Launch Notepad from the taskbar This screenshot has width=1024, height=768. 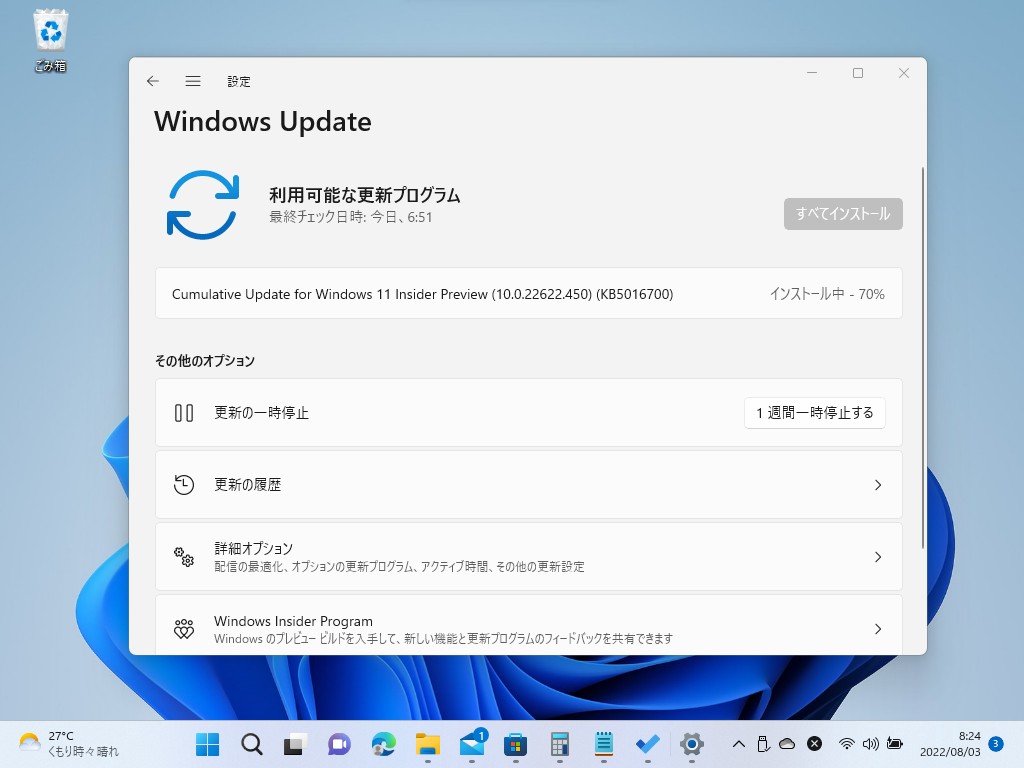point(602,744)
